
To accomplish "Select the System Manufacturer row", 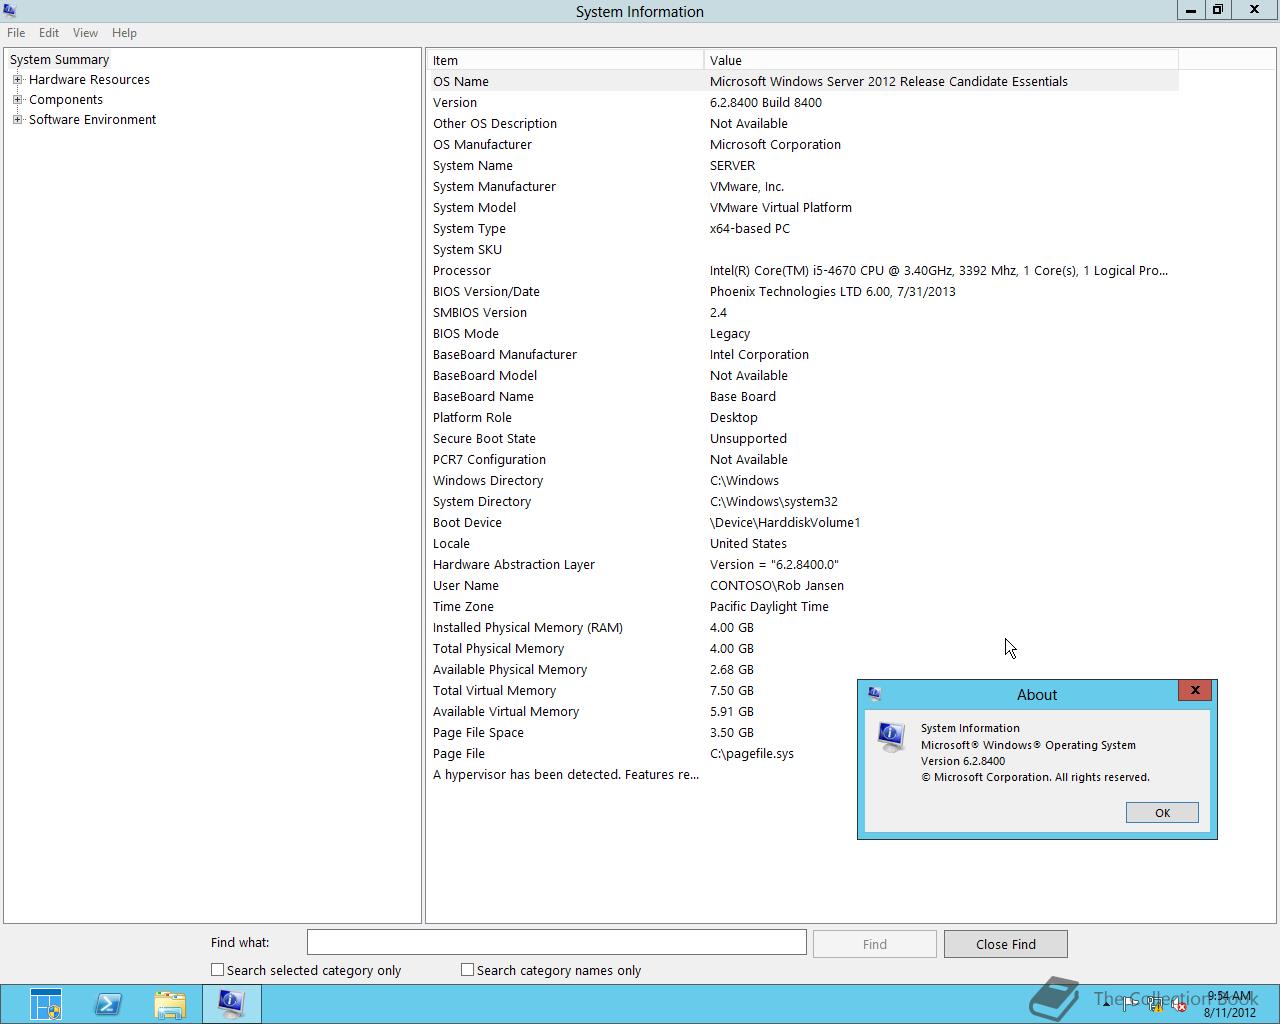I will tap(804, 186).
